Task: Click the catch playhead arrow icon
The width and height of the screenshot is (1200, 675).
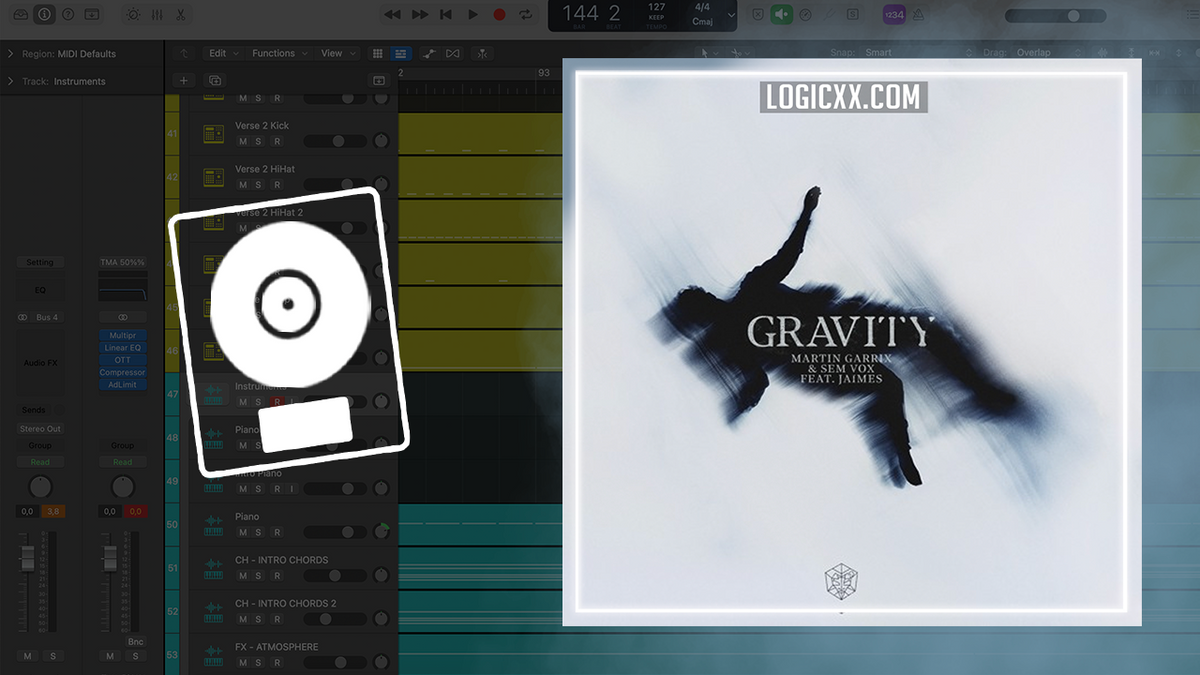Action: coord(183,53)
